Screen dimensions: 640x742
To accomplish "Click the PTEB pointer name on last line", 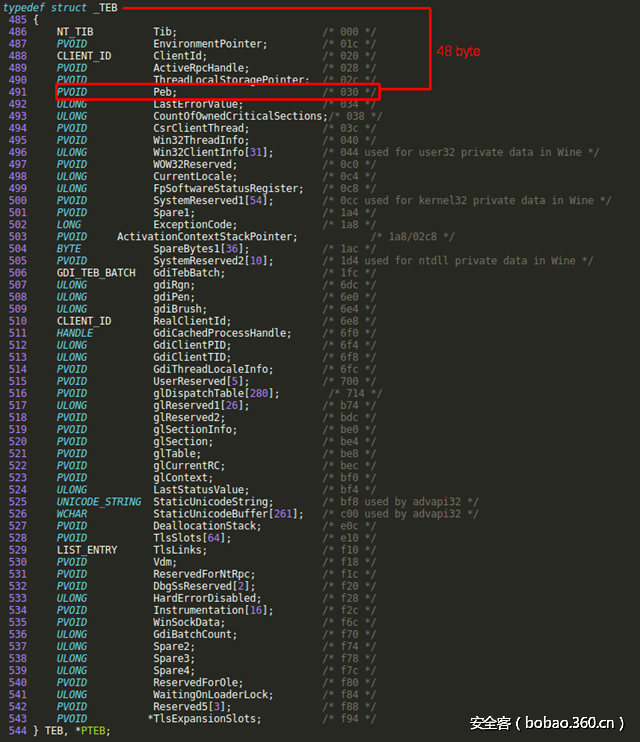I will pyautogui.click(x=94, y=731).
